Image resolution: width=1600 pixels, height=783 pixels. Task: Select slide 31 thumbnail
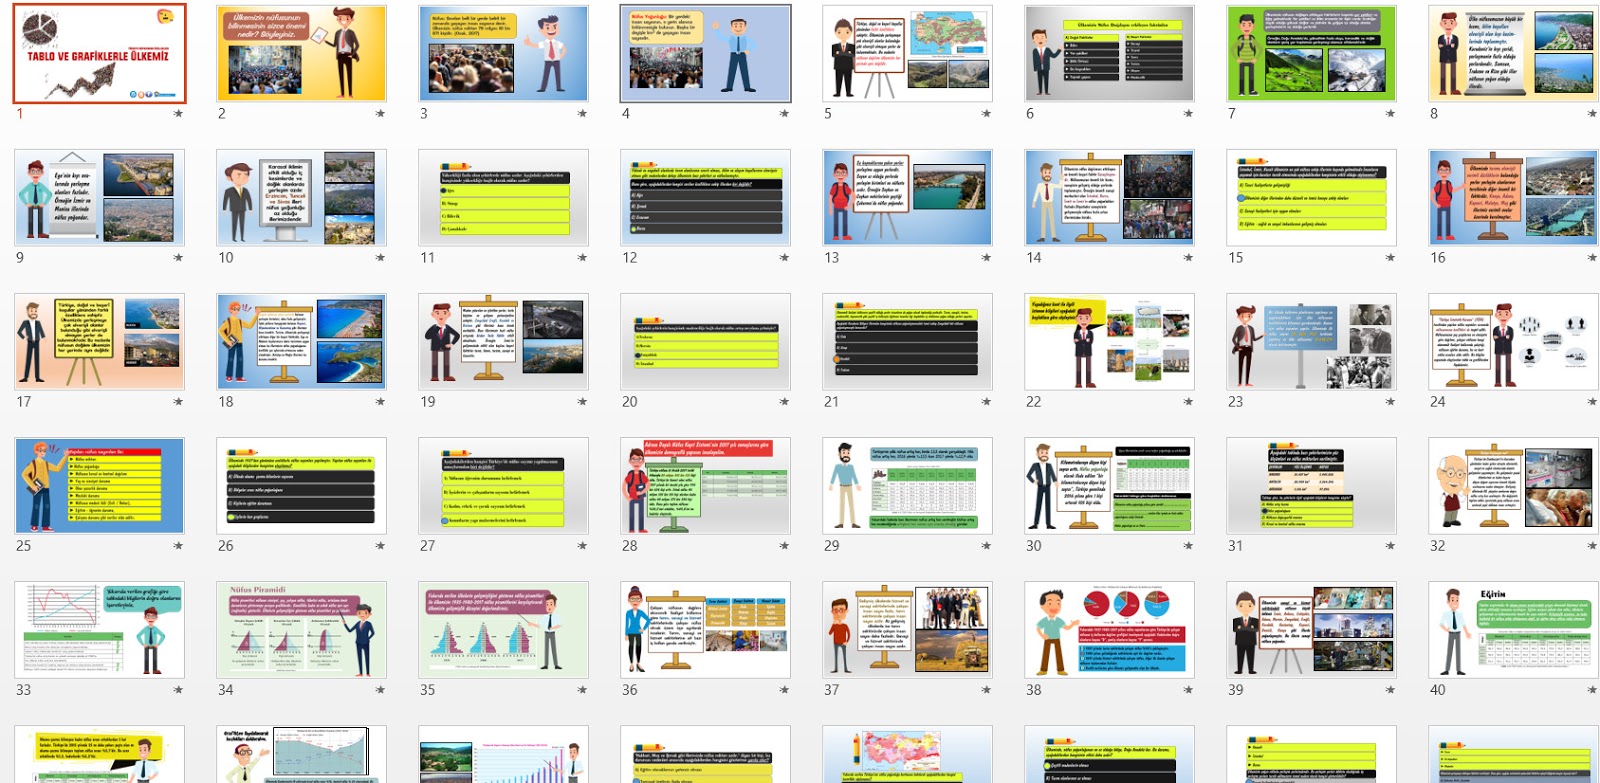pos(1312,486)
